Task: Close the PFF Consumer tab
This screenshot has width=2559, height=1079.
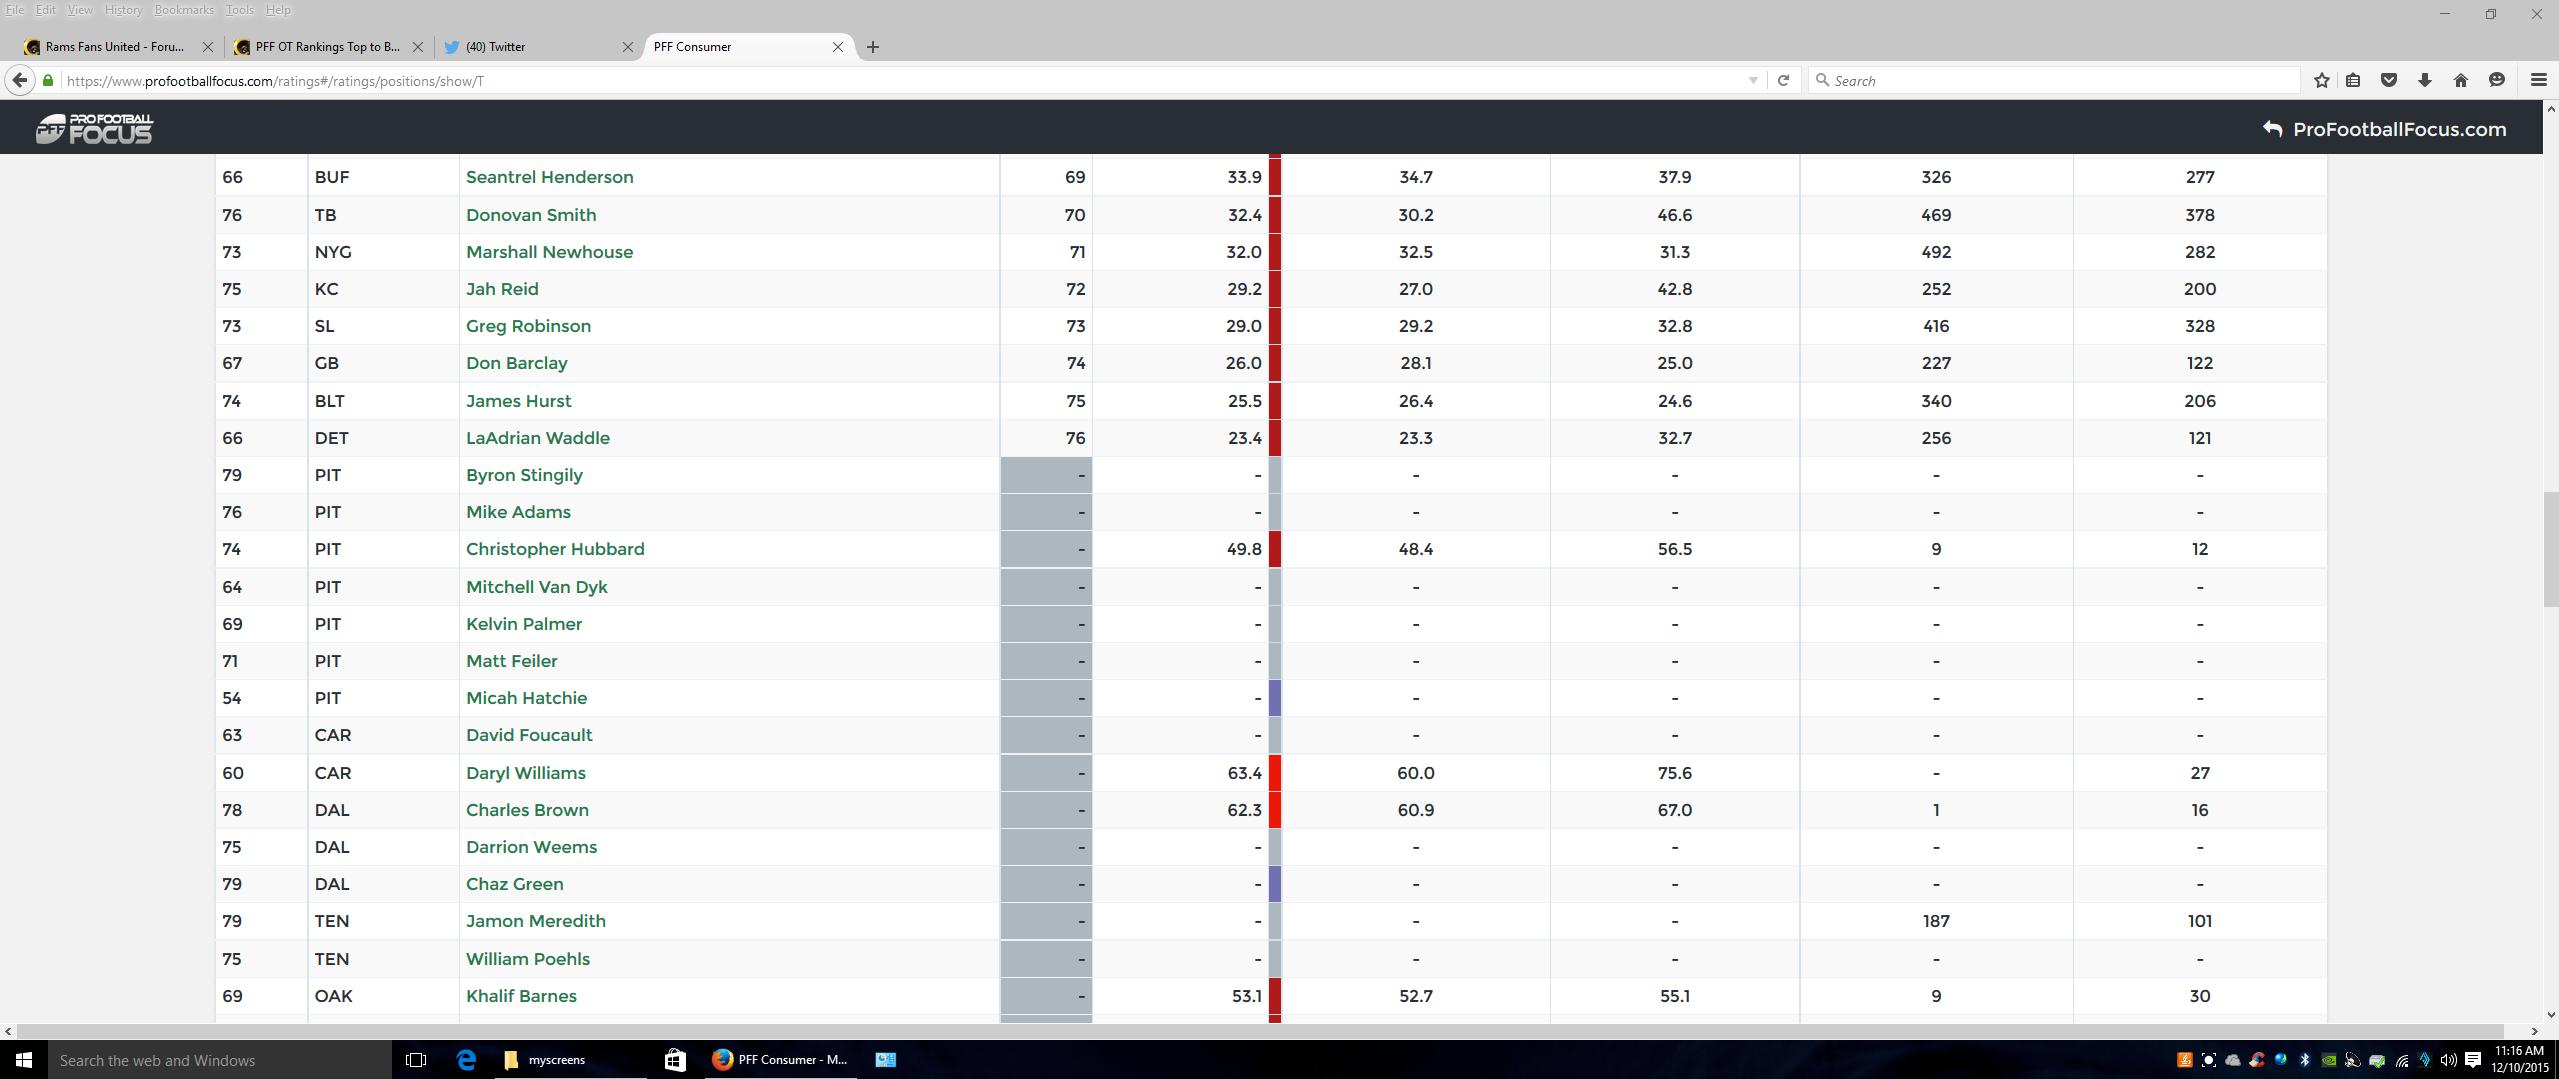Action: pos(838,47)
